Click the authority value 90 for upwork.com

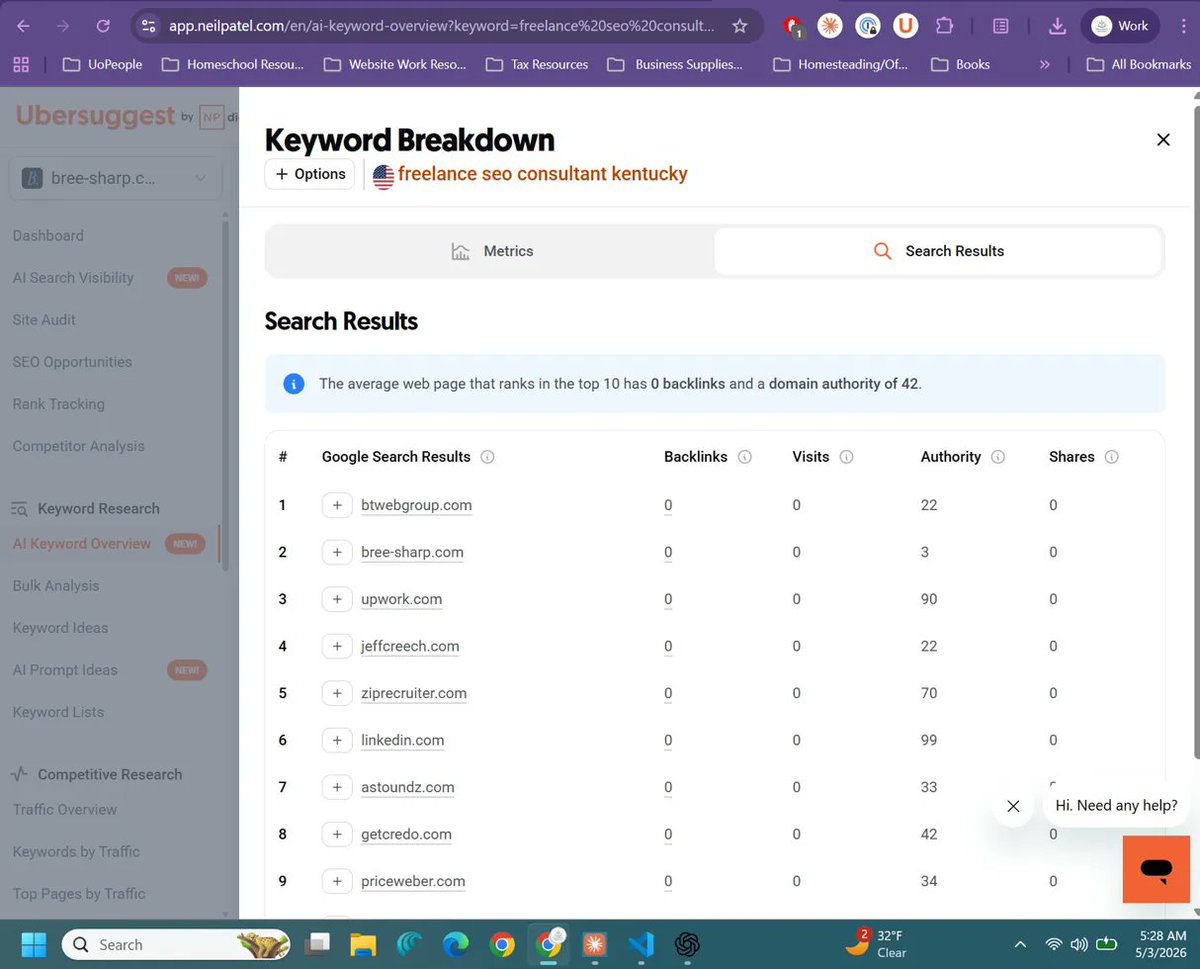point(929,599)
